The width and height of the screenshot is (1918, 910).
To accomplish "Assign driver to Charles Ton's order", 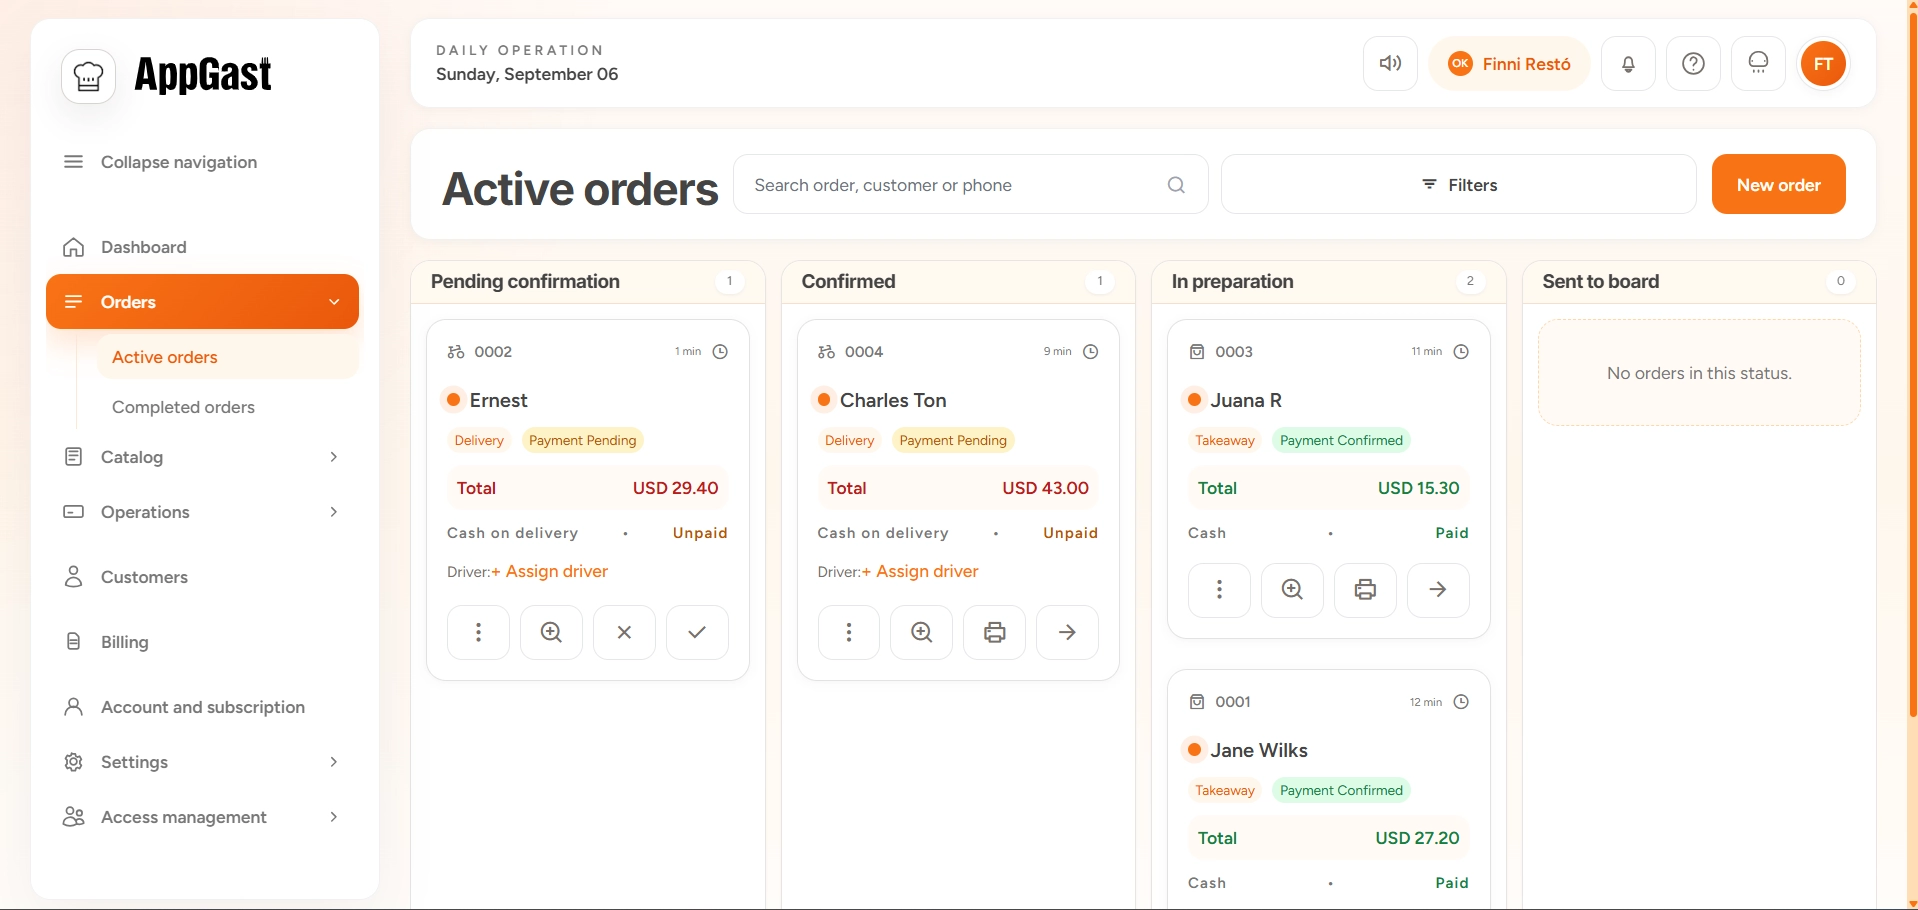I will click(920, 571).
